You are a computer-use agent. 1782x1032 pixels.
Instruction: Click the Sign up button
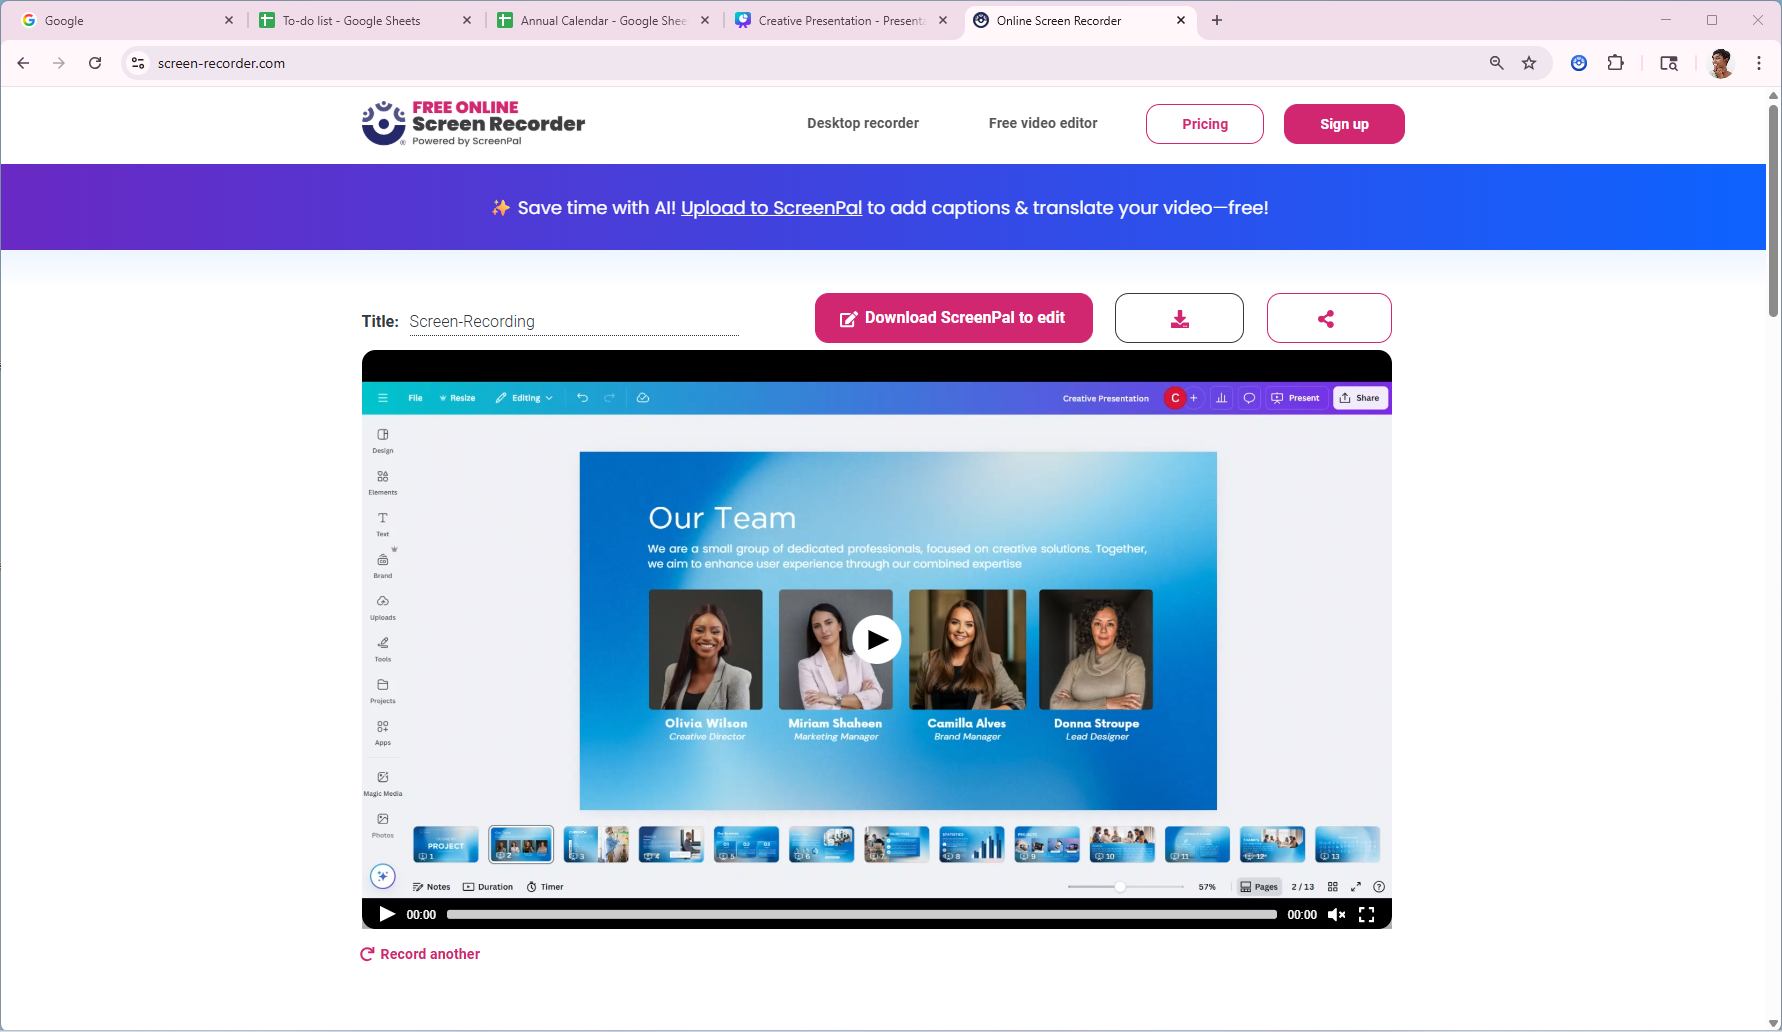pyautogui.click(x=1343, y=124)
